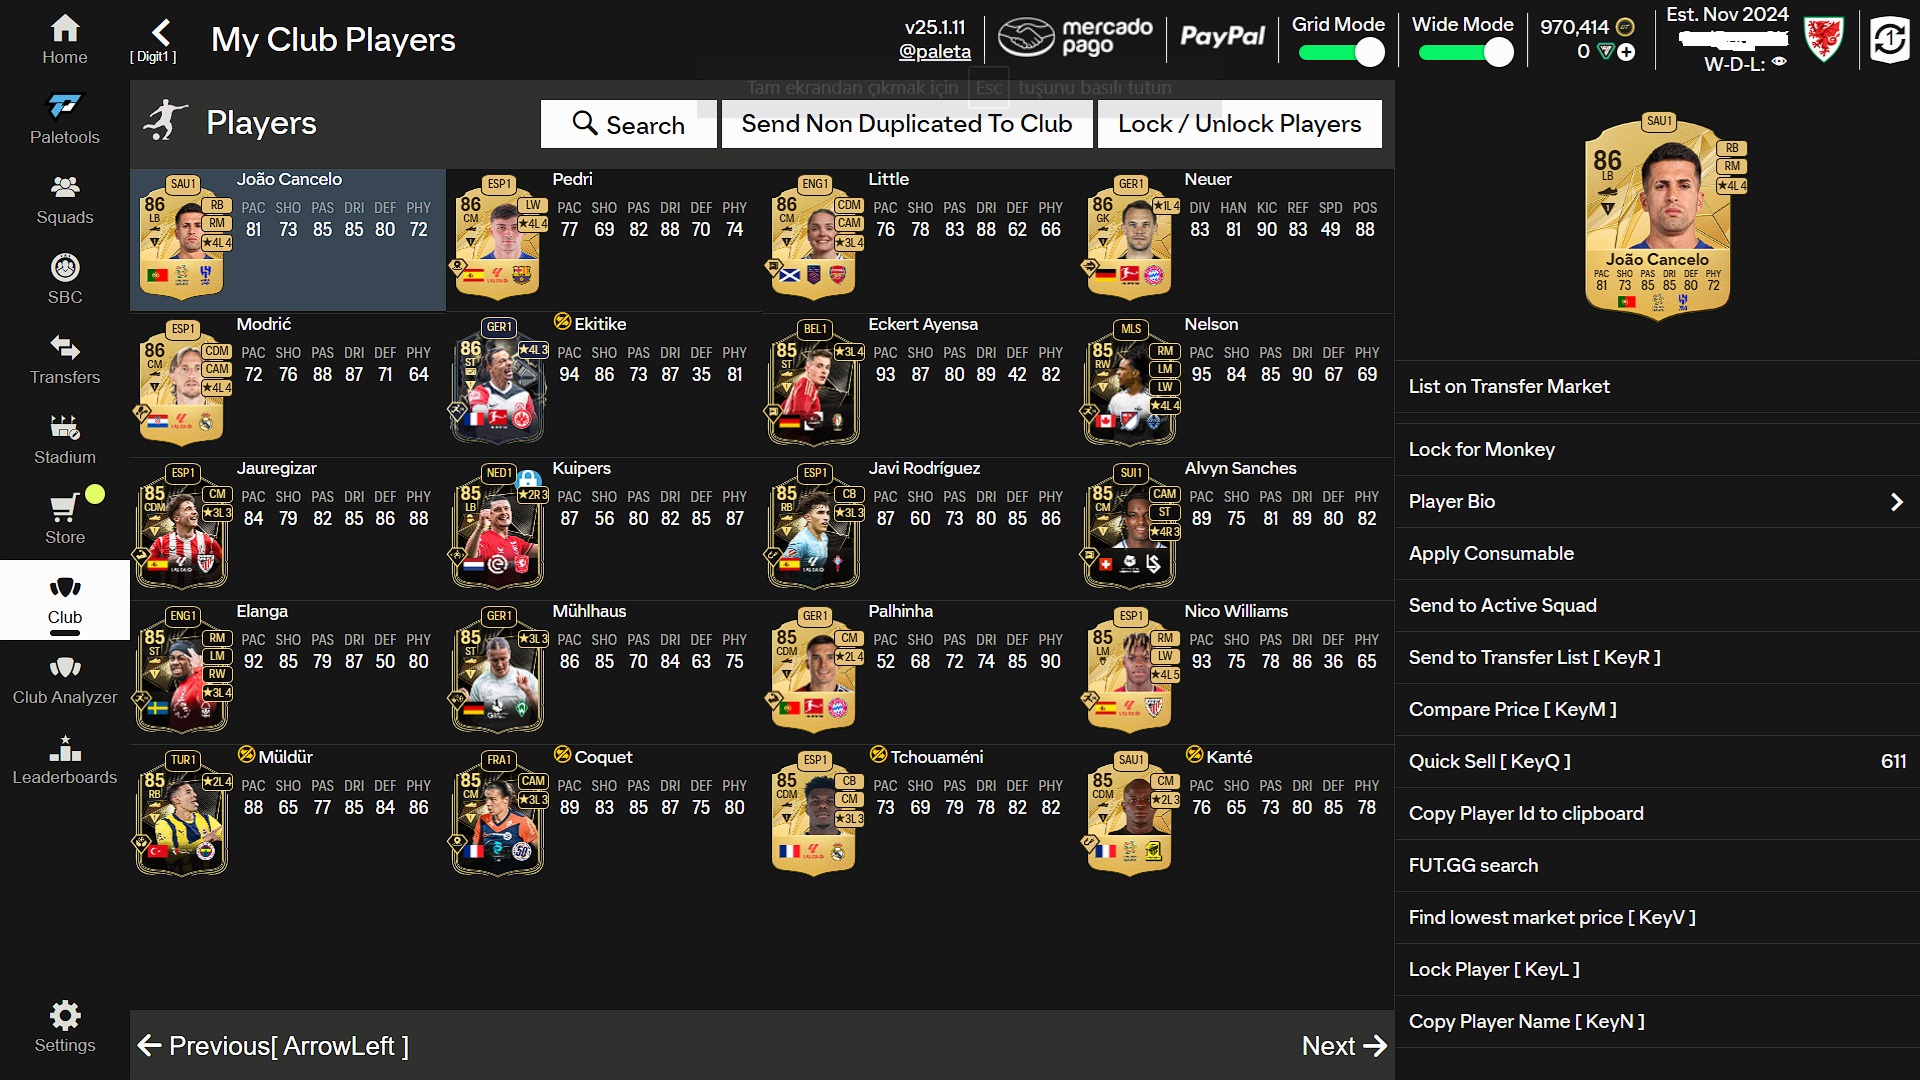Click the refresh icon at top right
The height and width of the screenshot is (1080, 1920).
click(x=1889, y=41)
